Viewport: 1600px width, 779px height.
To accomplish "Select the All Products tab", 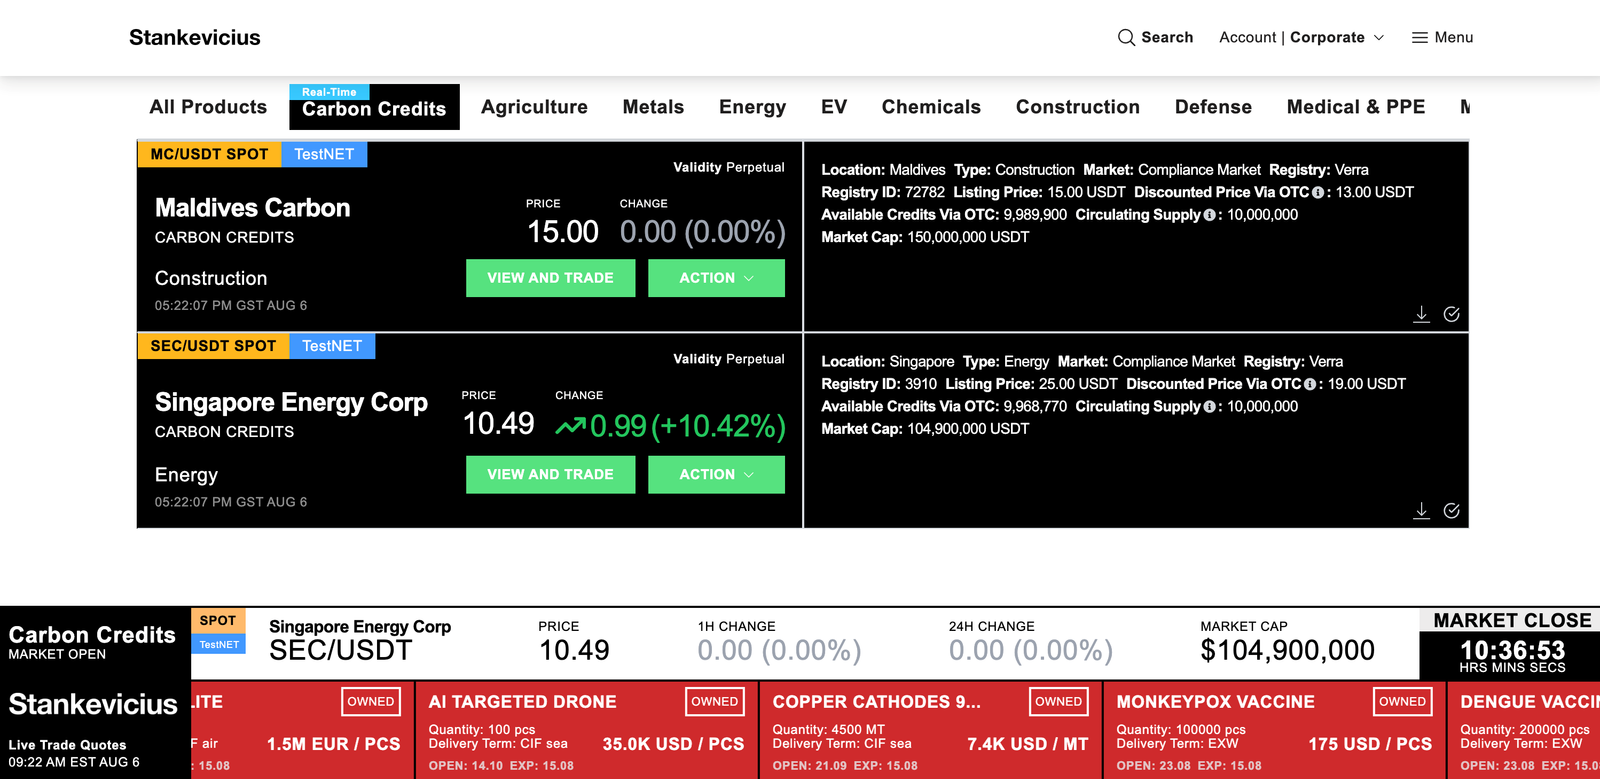I will pyautogui.click(x=208, y=107).
